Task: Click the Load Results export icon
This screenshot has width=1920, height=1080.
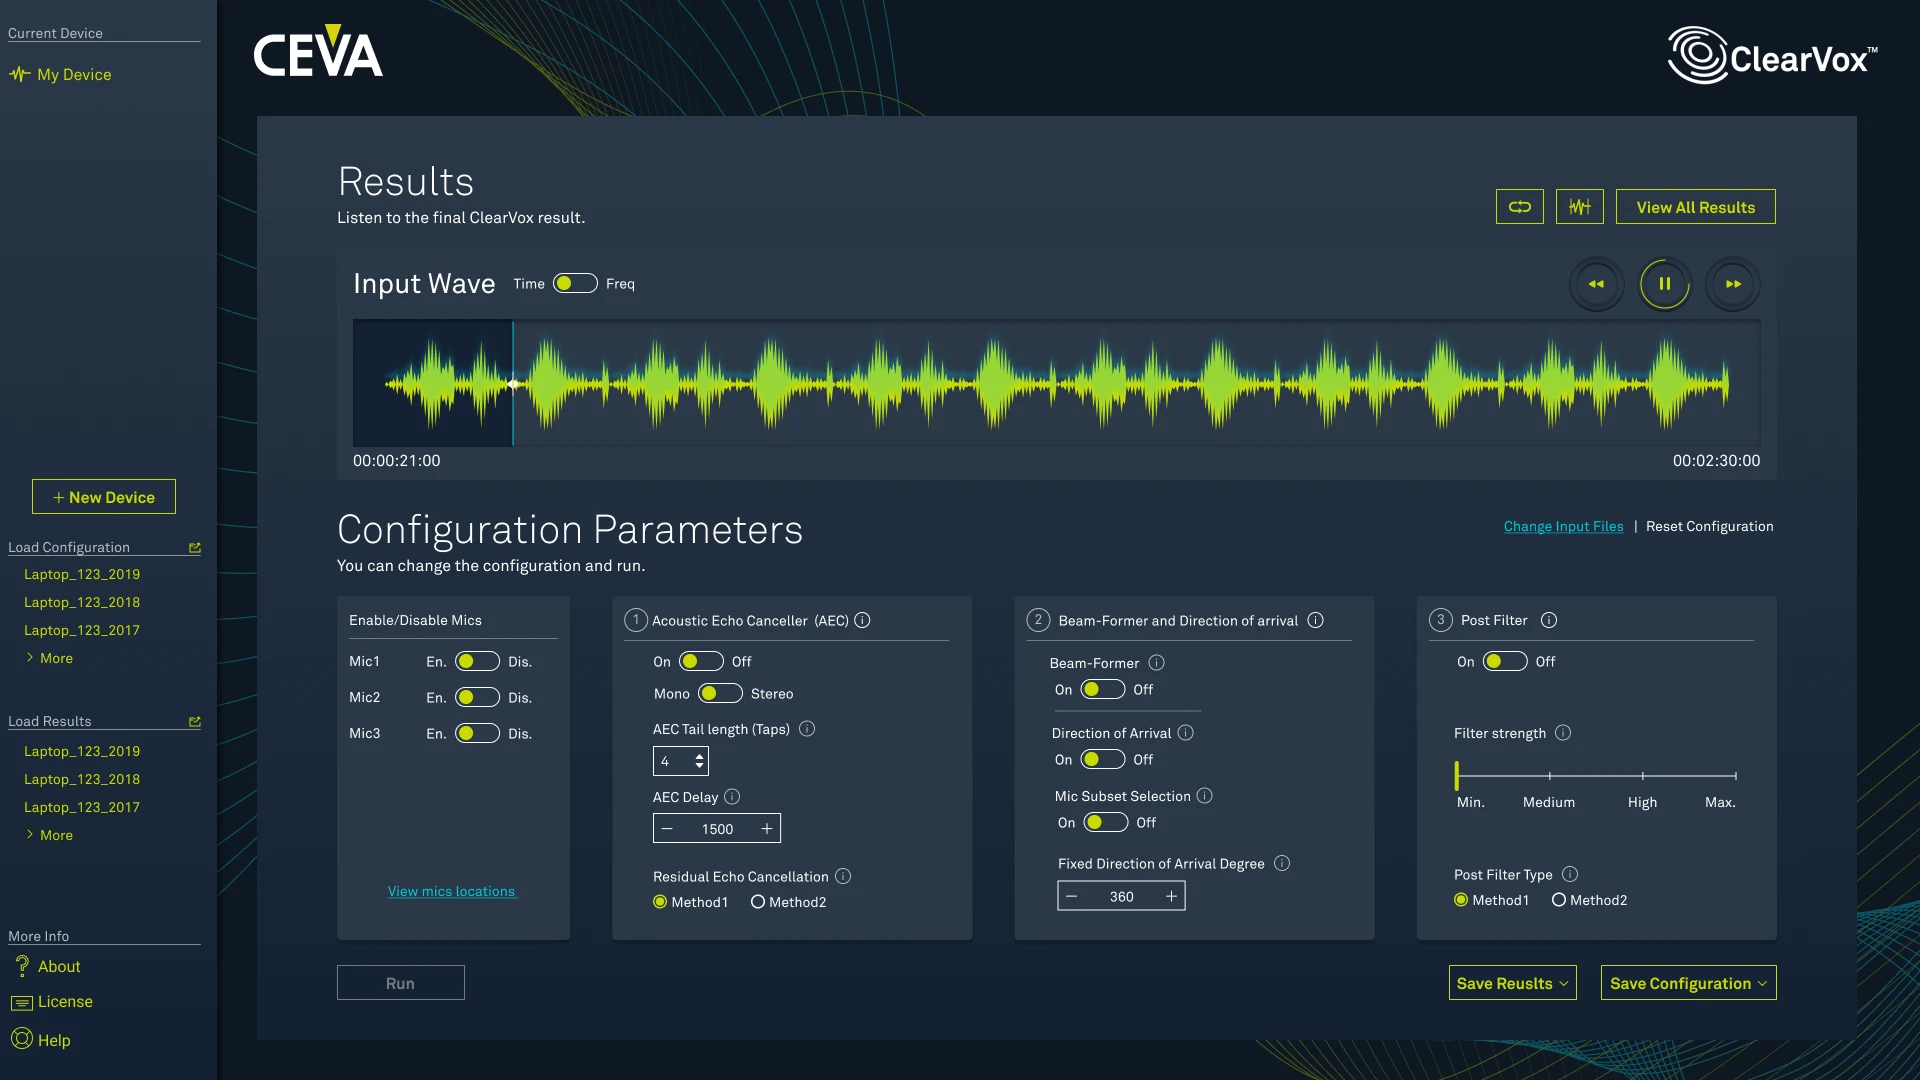Action: [x=195, y=722]
